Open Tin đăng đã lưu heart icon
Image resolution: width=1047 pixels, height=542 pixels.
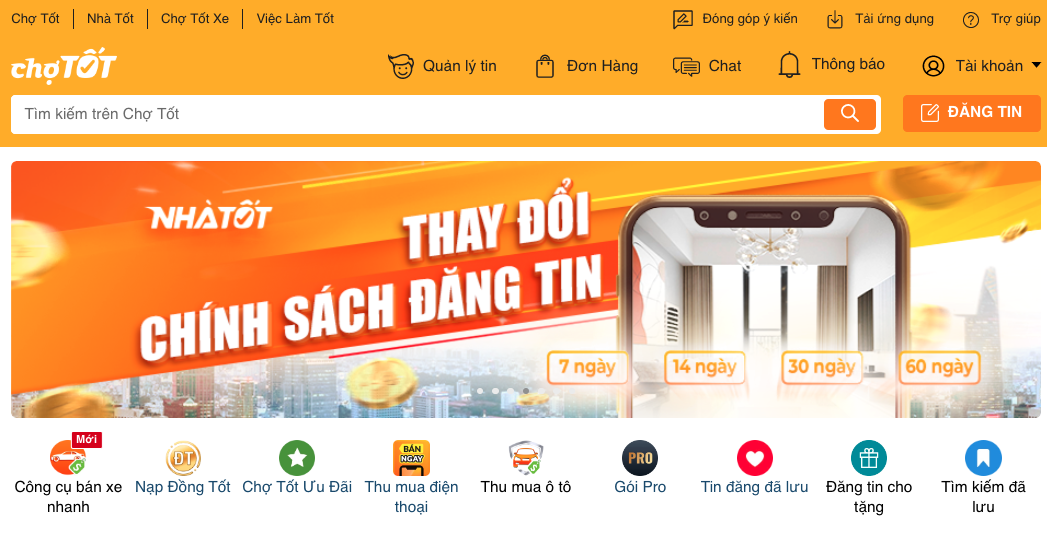coord(755,458)
